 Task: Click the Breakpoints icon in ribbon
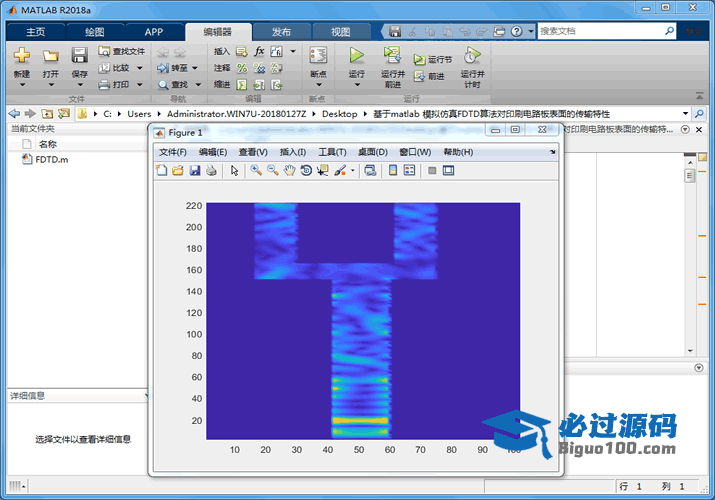click(318, 55)
